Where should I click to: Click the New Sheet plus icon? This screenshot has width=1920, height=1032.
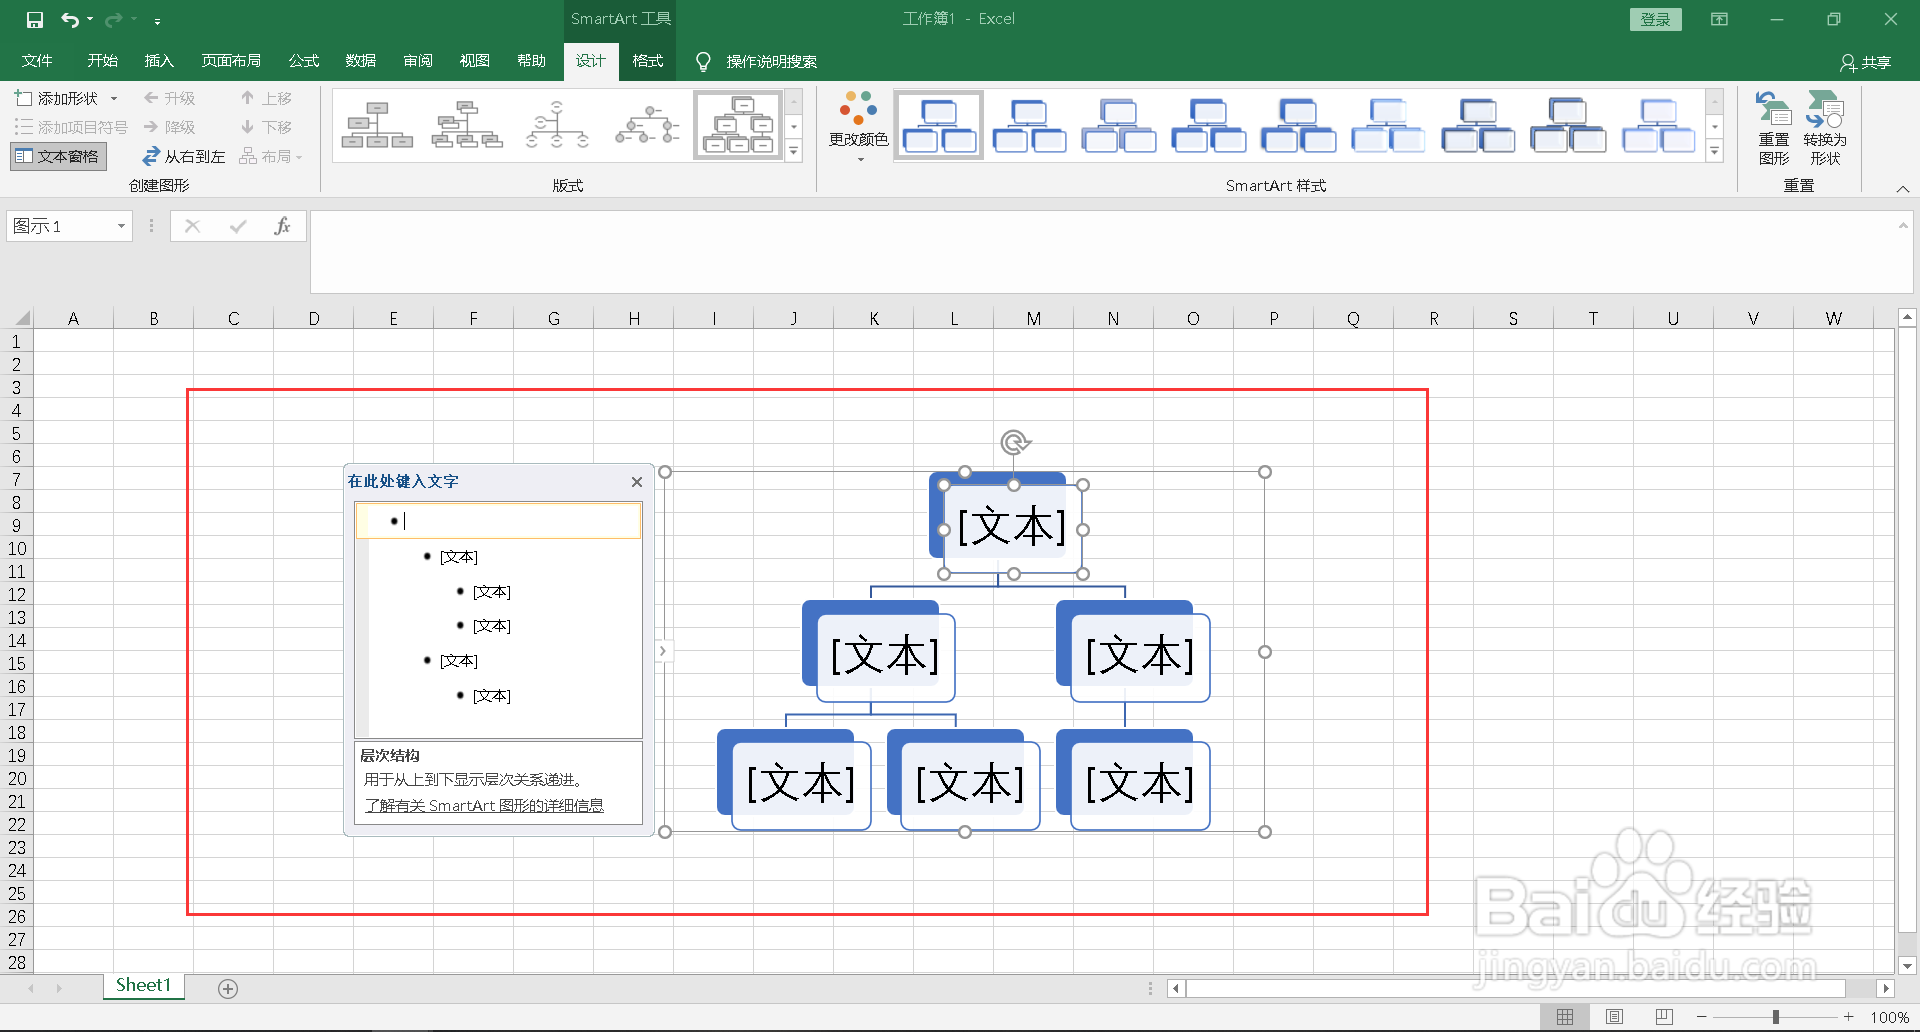(228, 989)
